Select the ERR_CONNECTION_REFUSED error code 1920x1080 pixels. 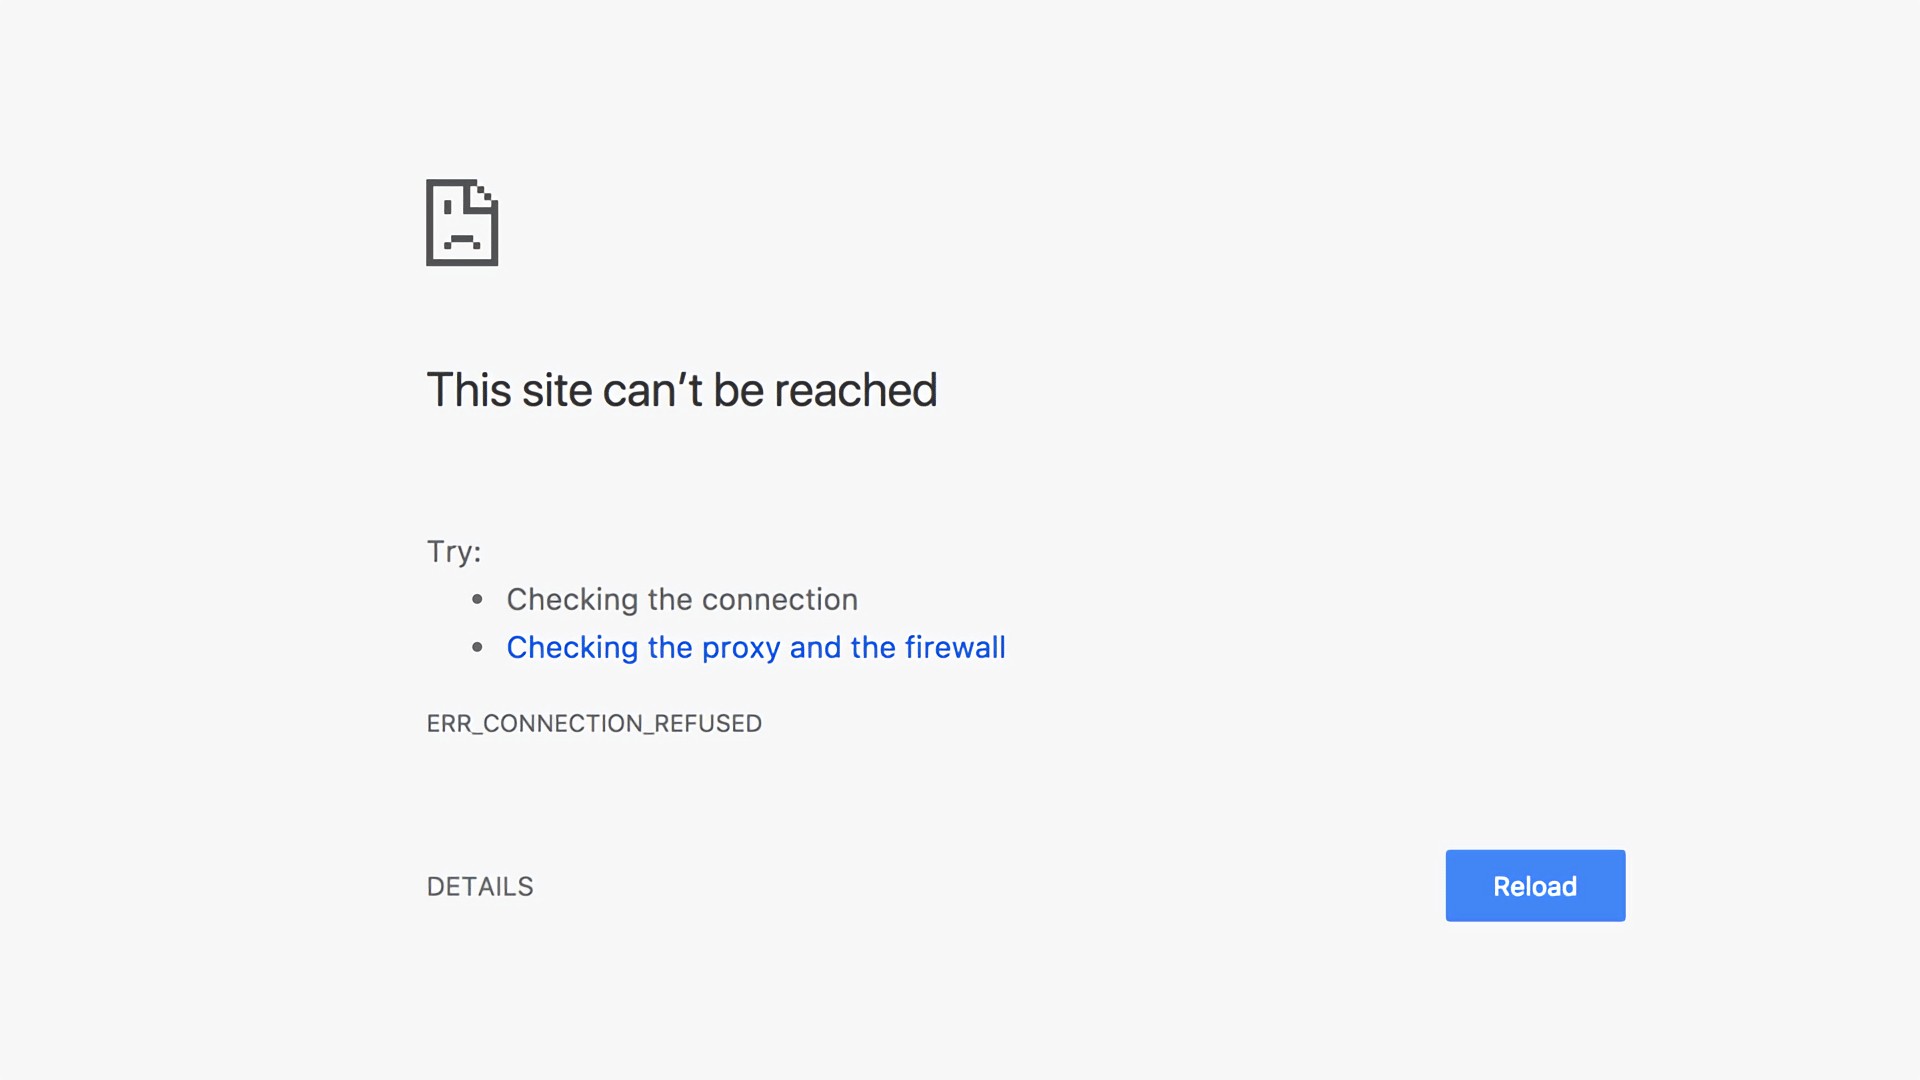(594, 724)
